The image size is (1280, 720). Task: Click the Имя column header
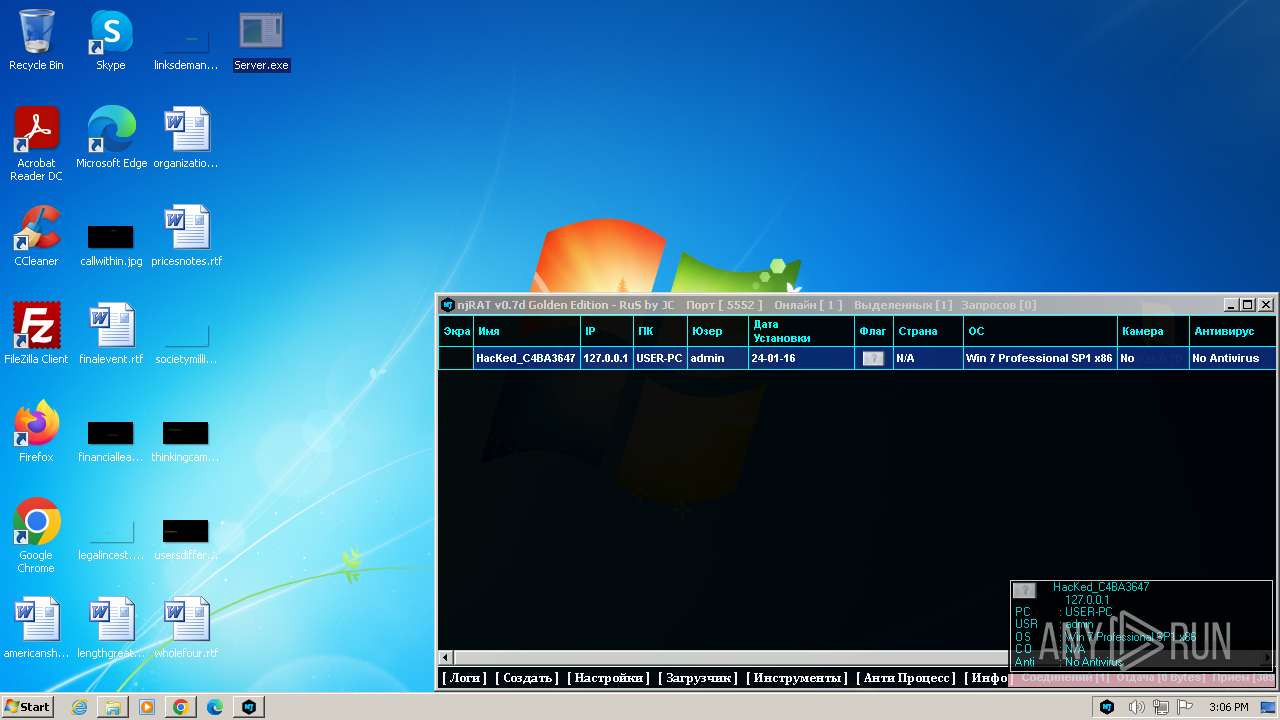click(x=527, y=331)
